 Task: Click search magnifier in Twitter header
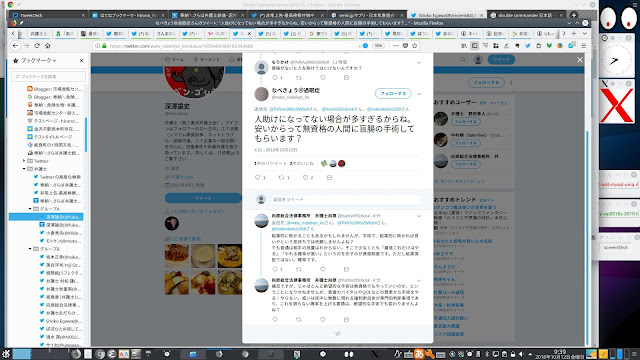pos(463,60)
